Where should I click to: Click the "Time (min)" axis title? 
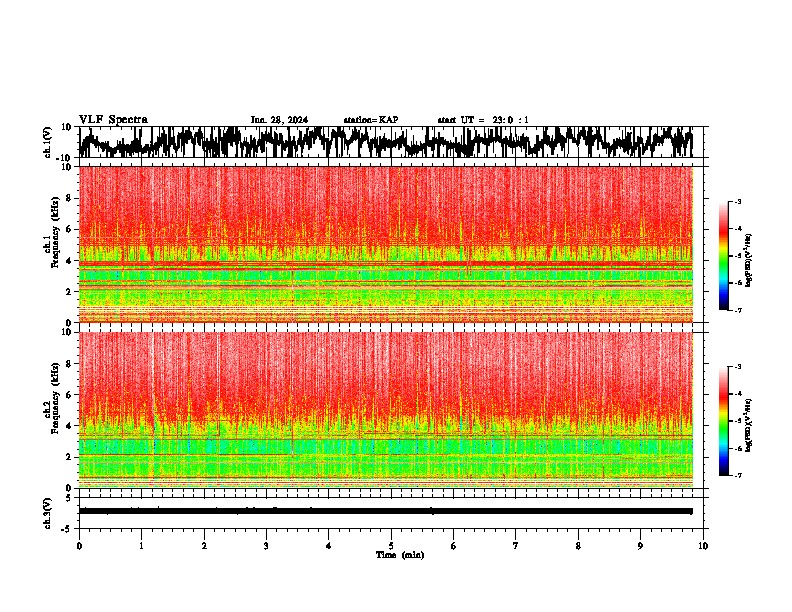pos(400,555)
